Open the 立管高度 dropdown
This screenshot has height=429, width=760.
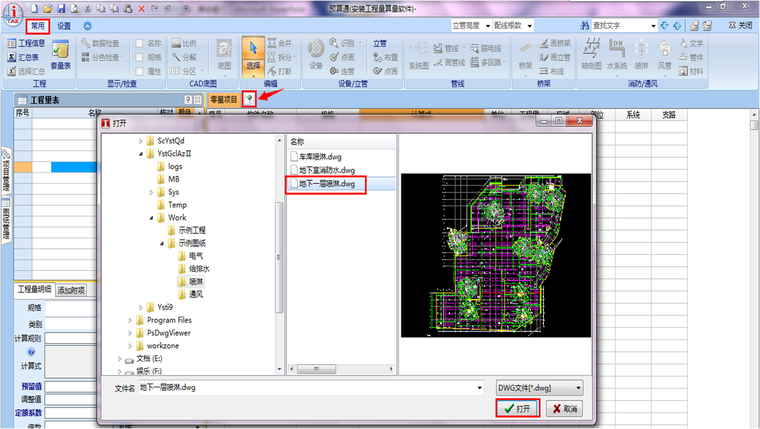[x=488, y=26]
